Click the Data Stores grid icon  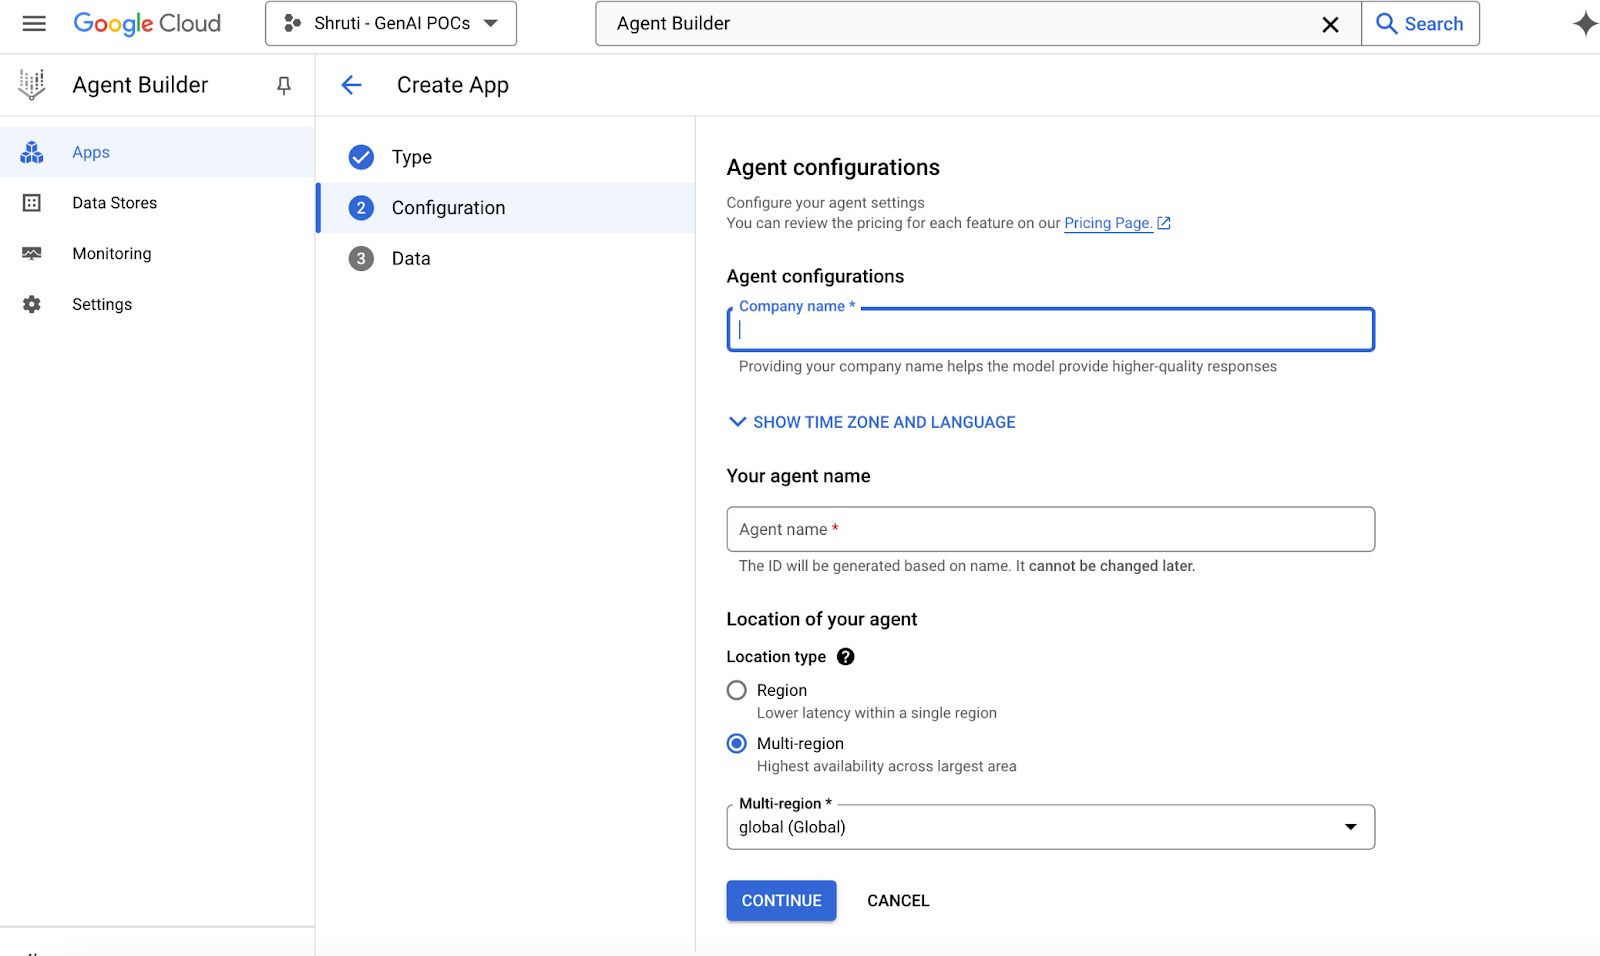32,203
